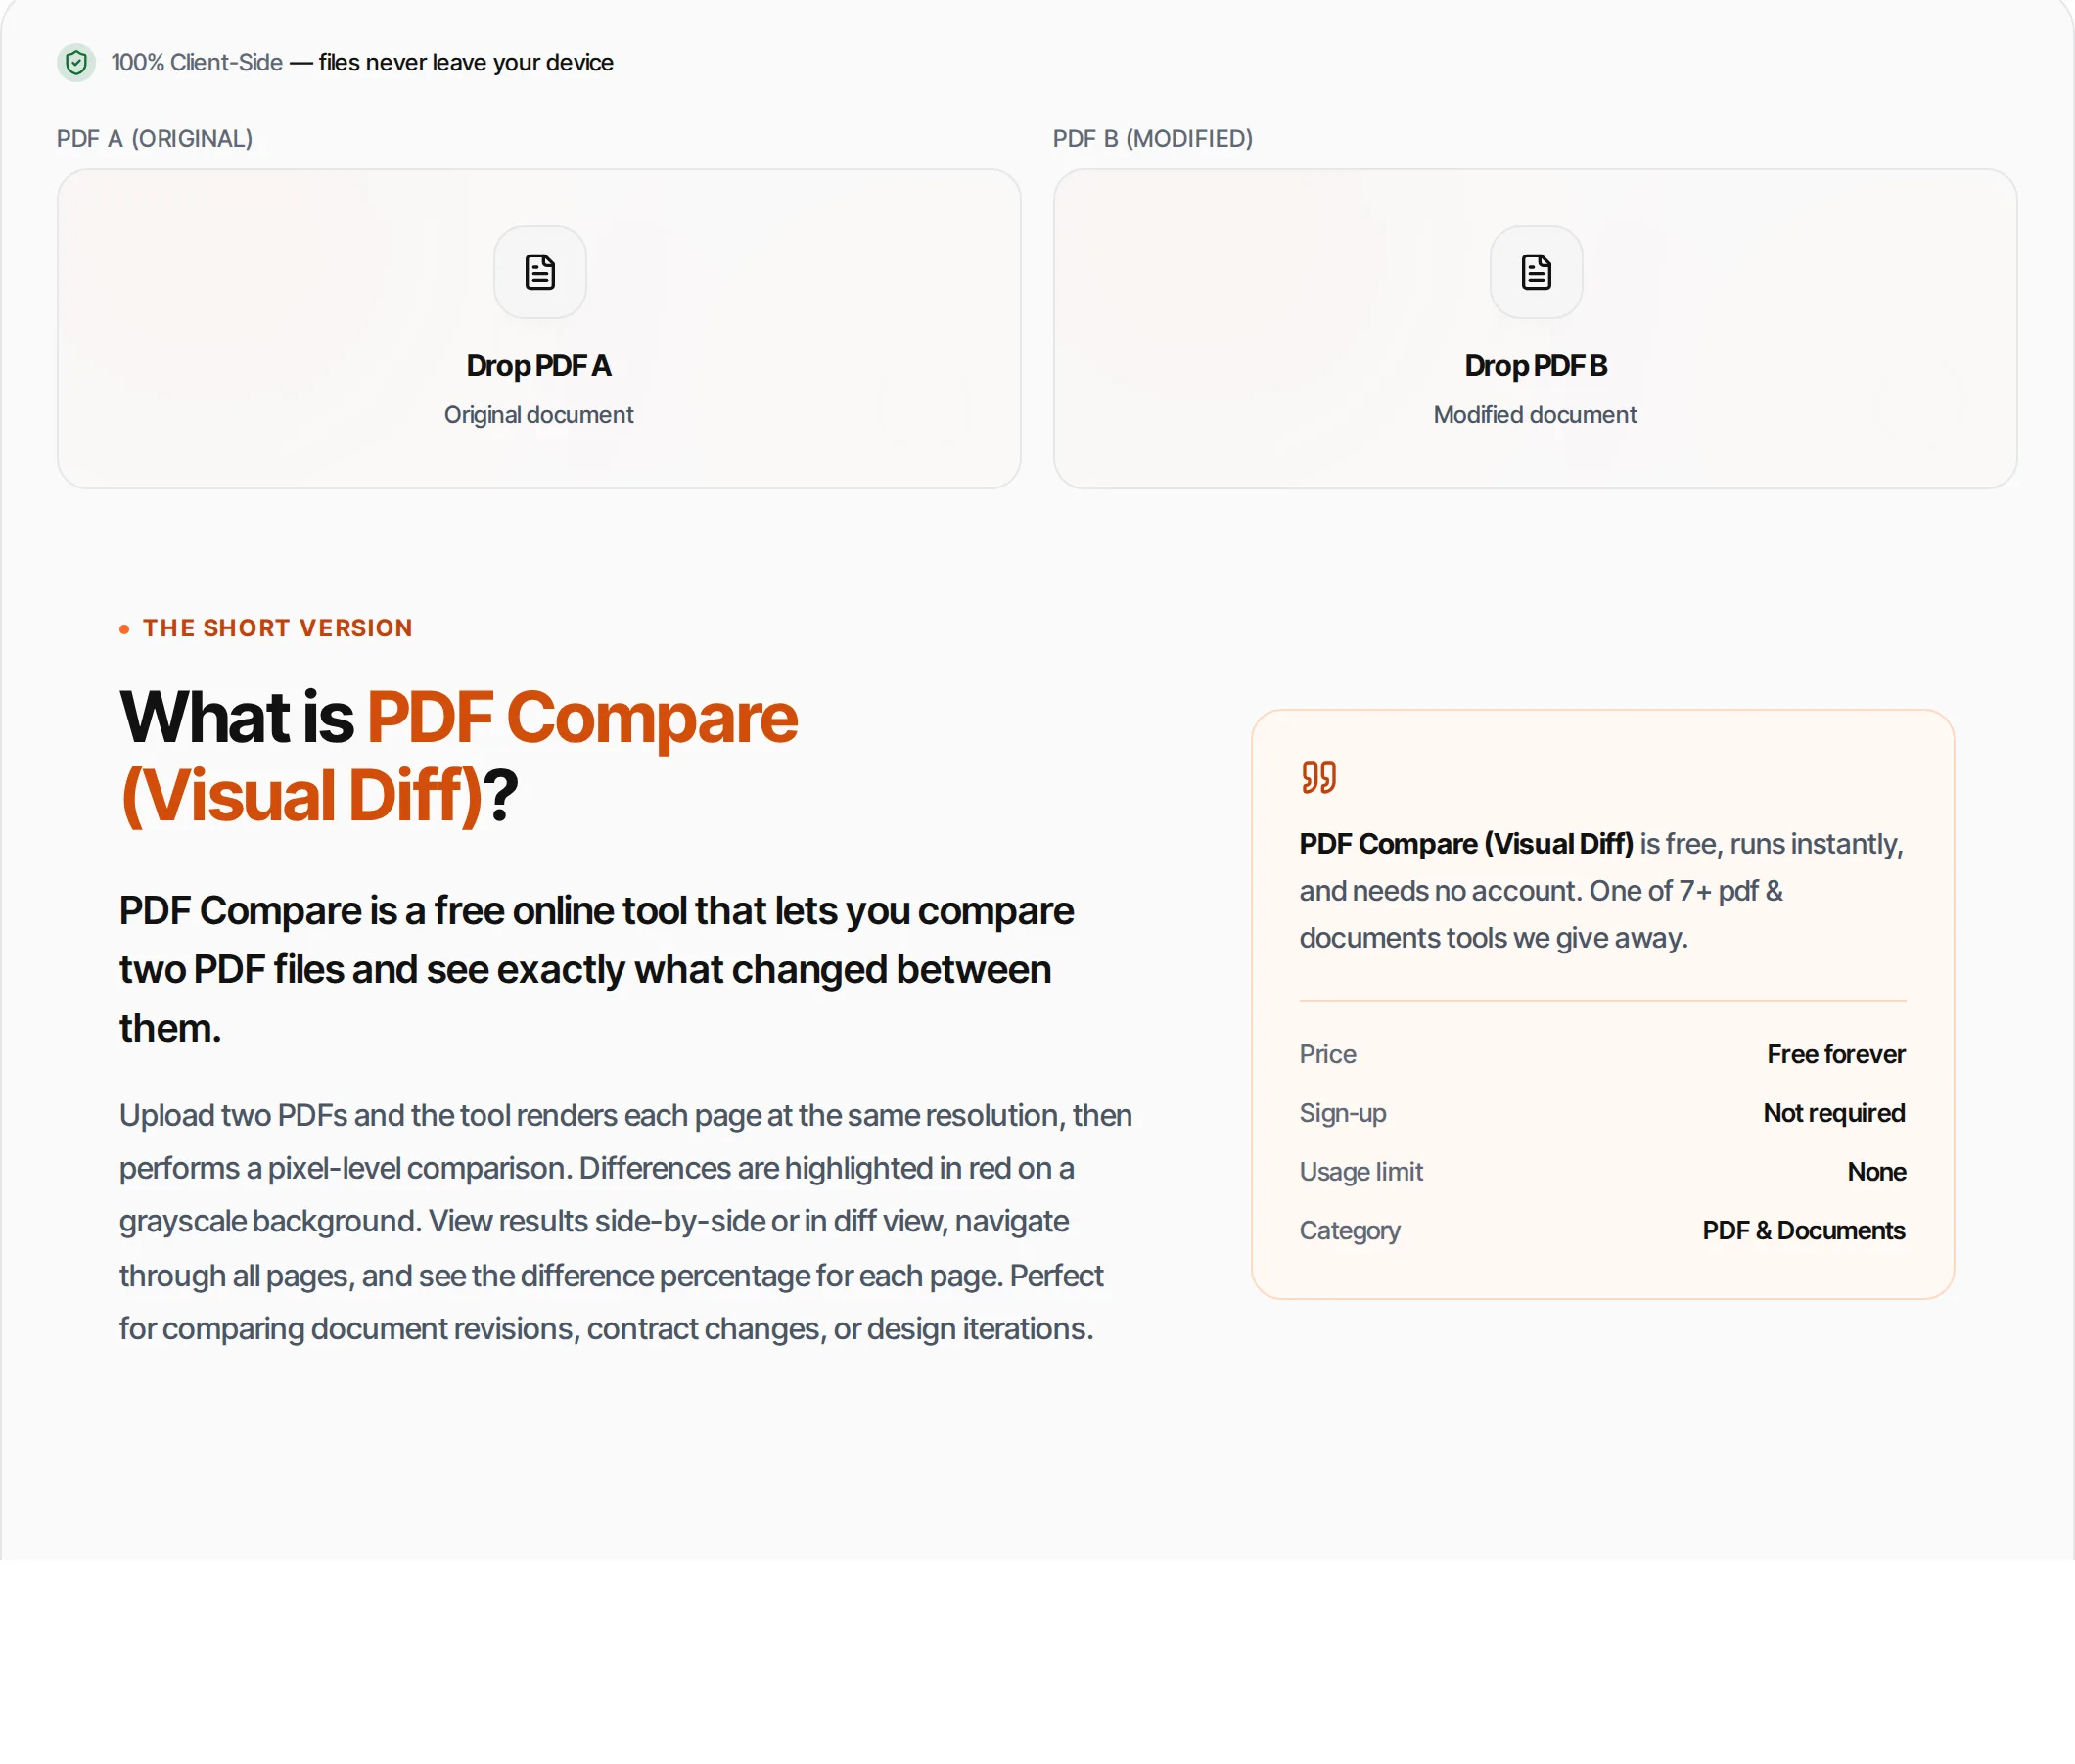Image resolution: width=2075 pixels, height=1764 pixels.
Task: Click the bold 'PDF Compare is a free online tool' summary
Action: (597, 969)
